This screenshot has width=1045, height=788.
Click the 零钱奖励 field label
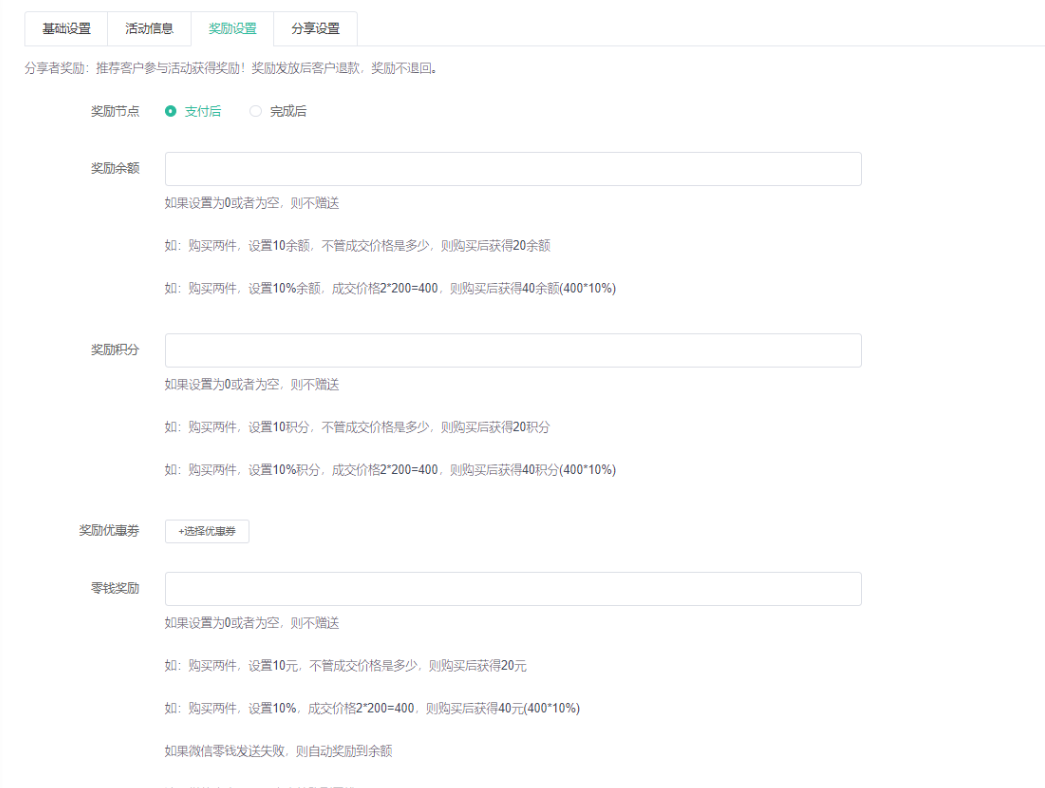pos(115,588)
